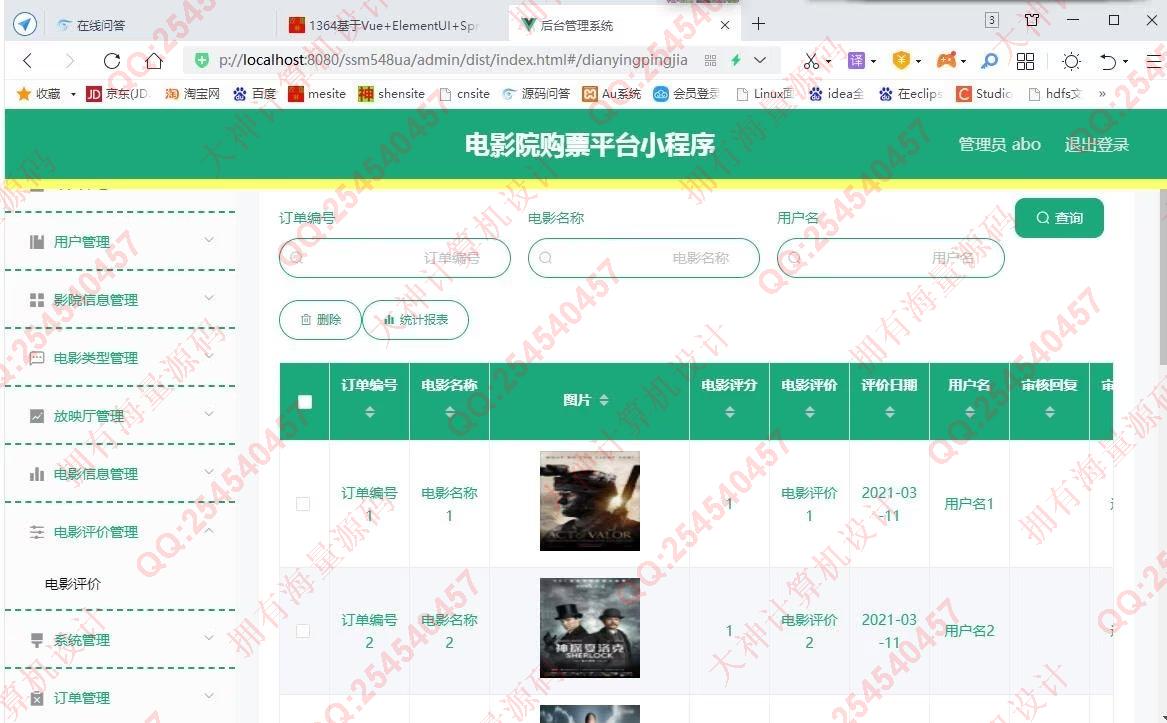This screenshot has height=723, width=1167.
Task: Open the 淘宝网 bookmark
Action: [192, 94]
